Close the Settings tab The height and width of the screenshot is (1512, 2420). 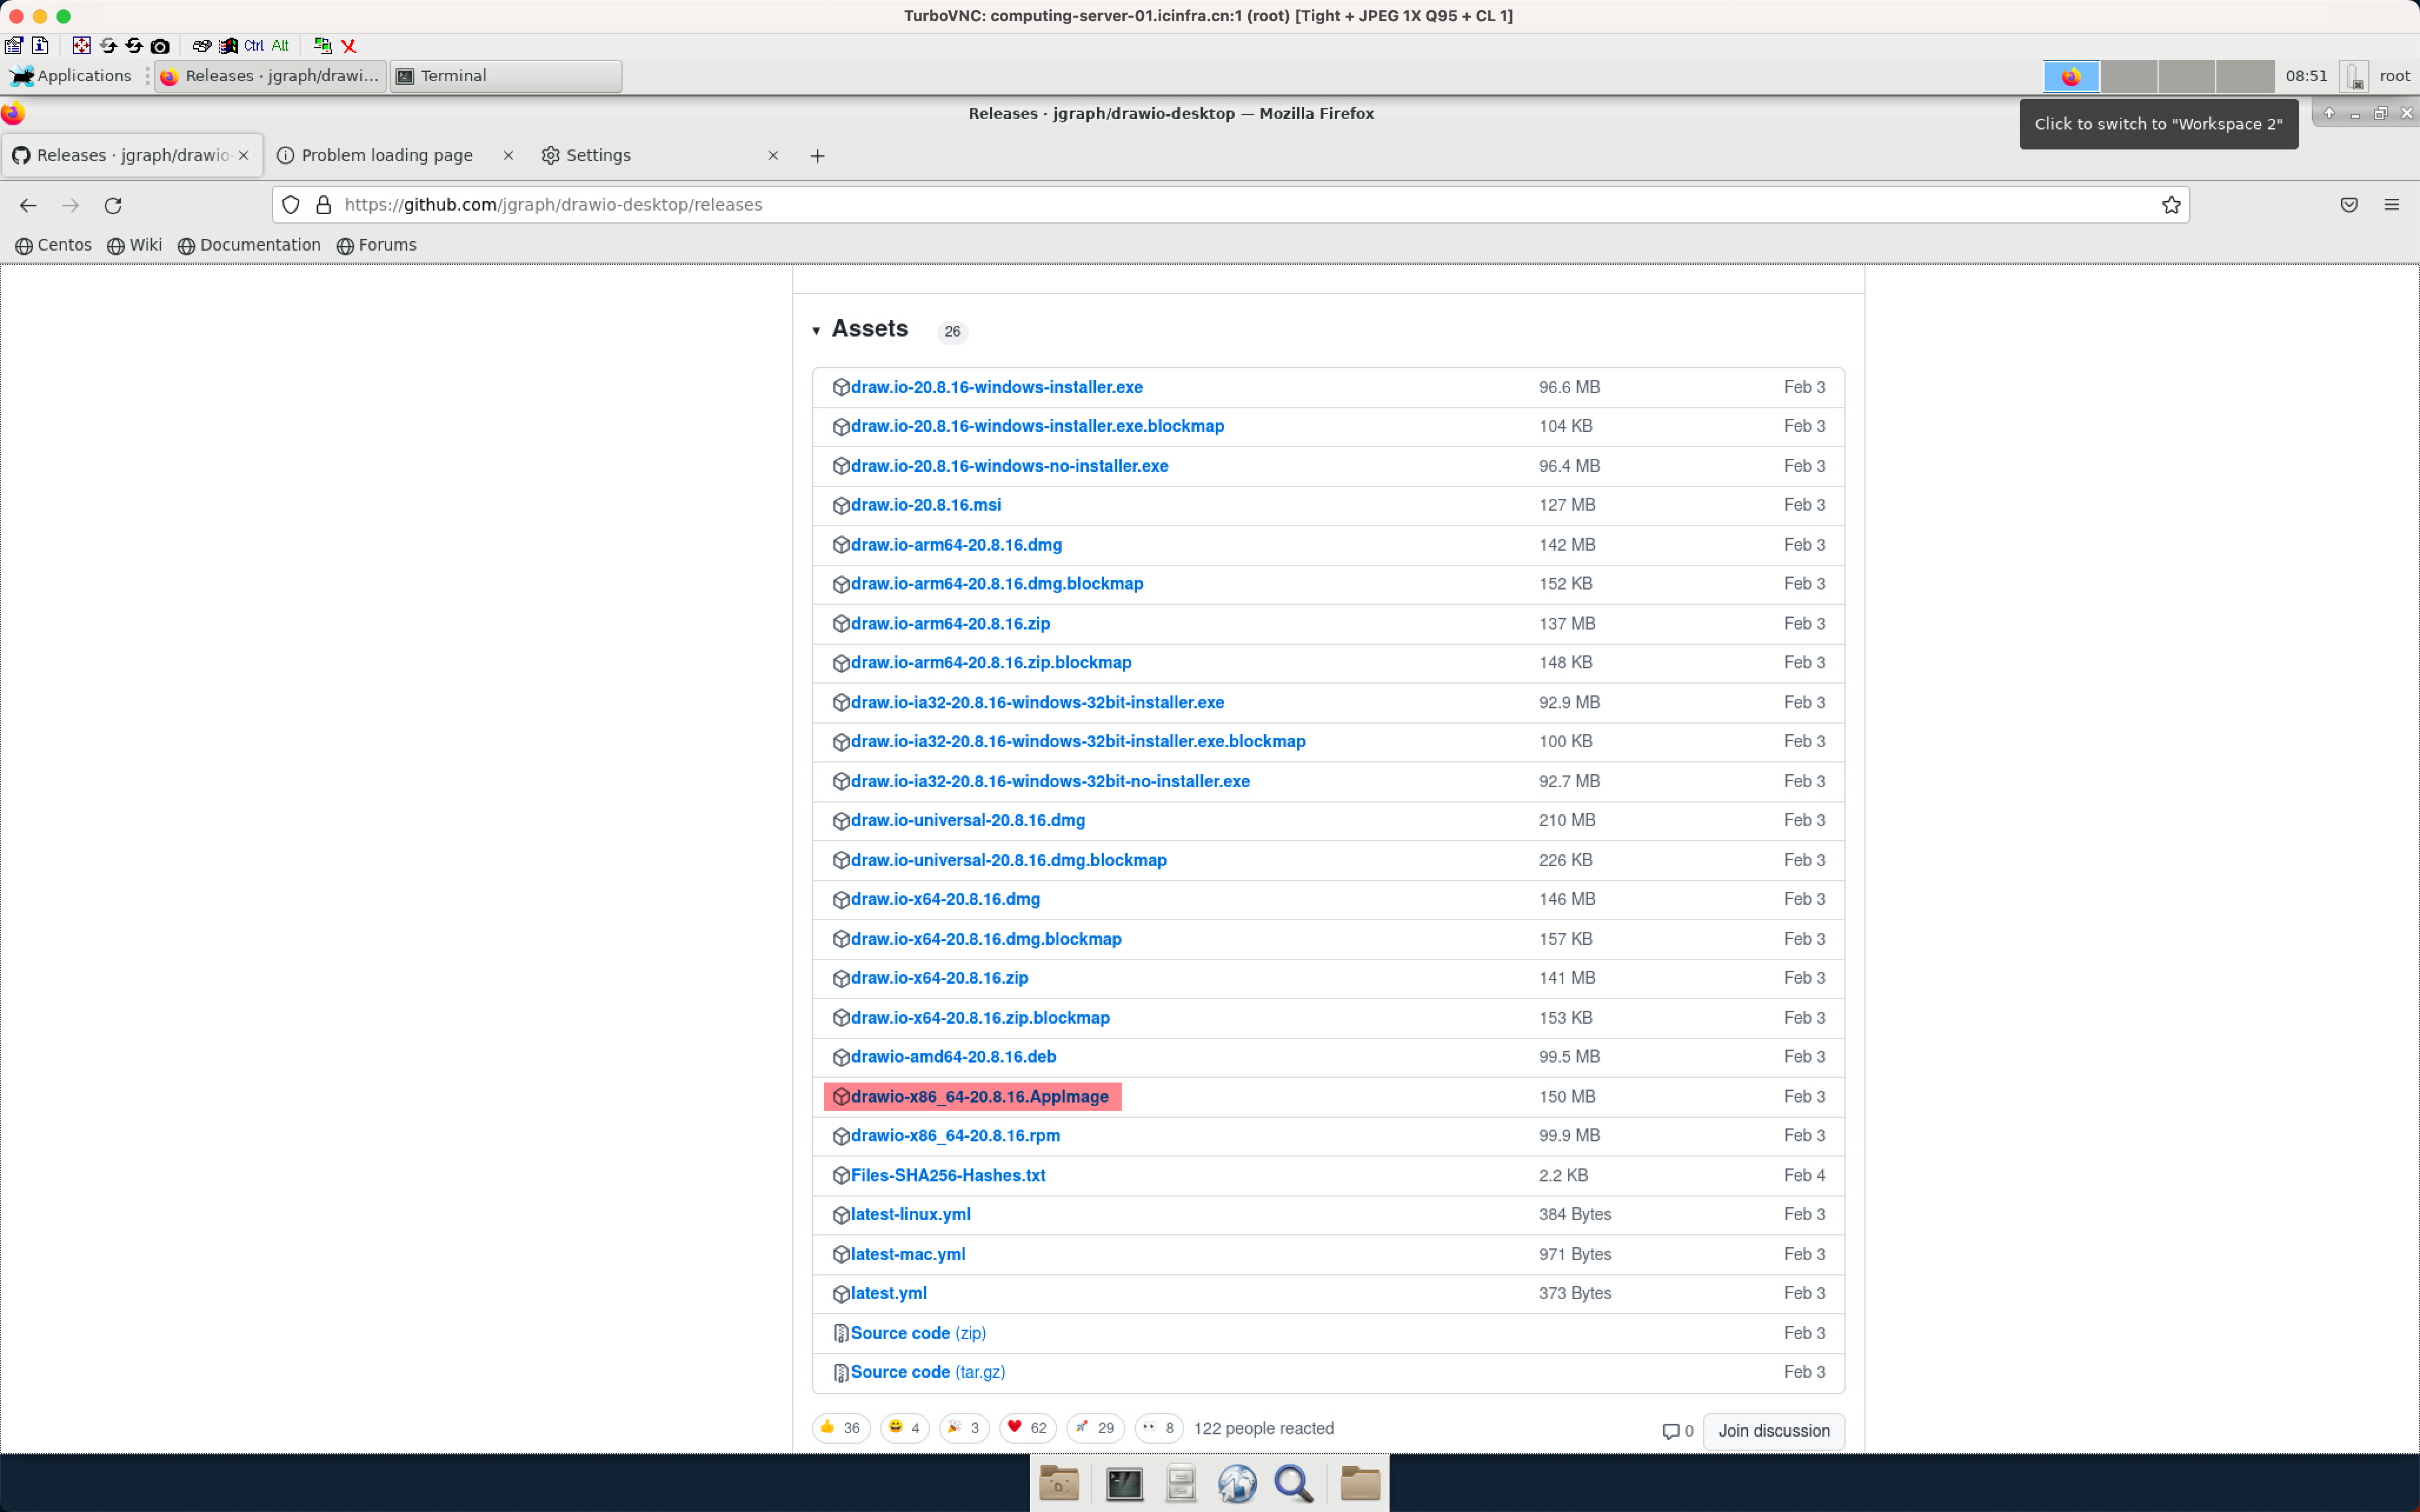(773, 156)
